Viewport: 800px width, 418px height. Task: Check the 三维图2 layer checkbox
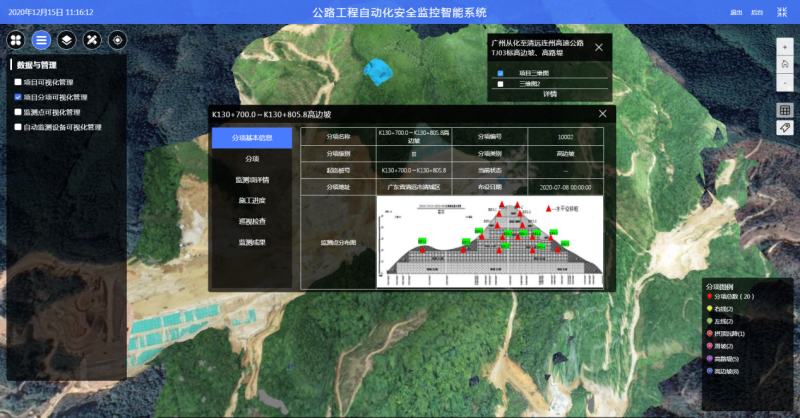click(x=501, y=84)
